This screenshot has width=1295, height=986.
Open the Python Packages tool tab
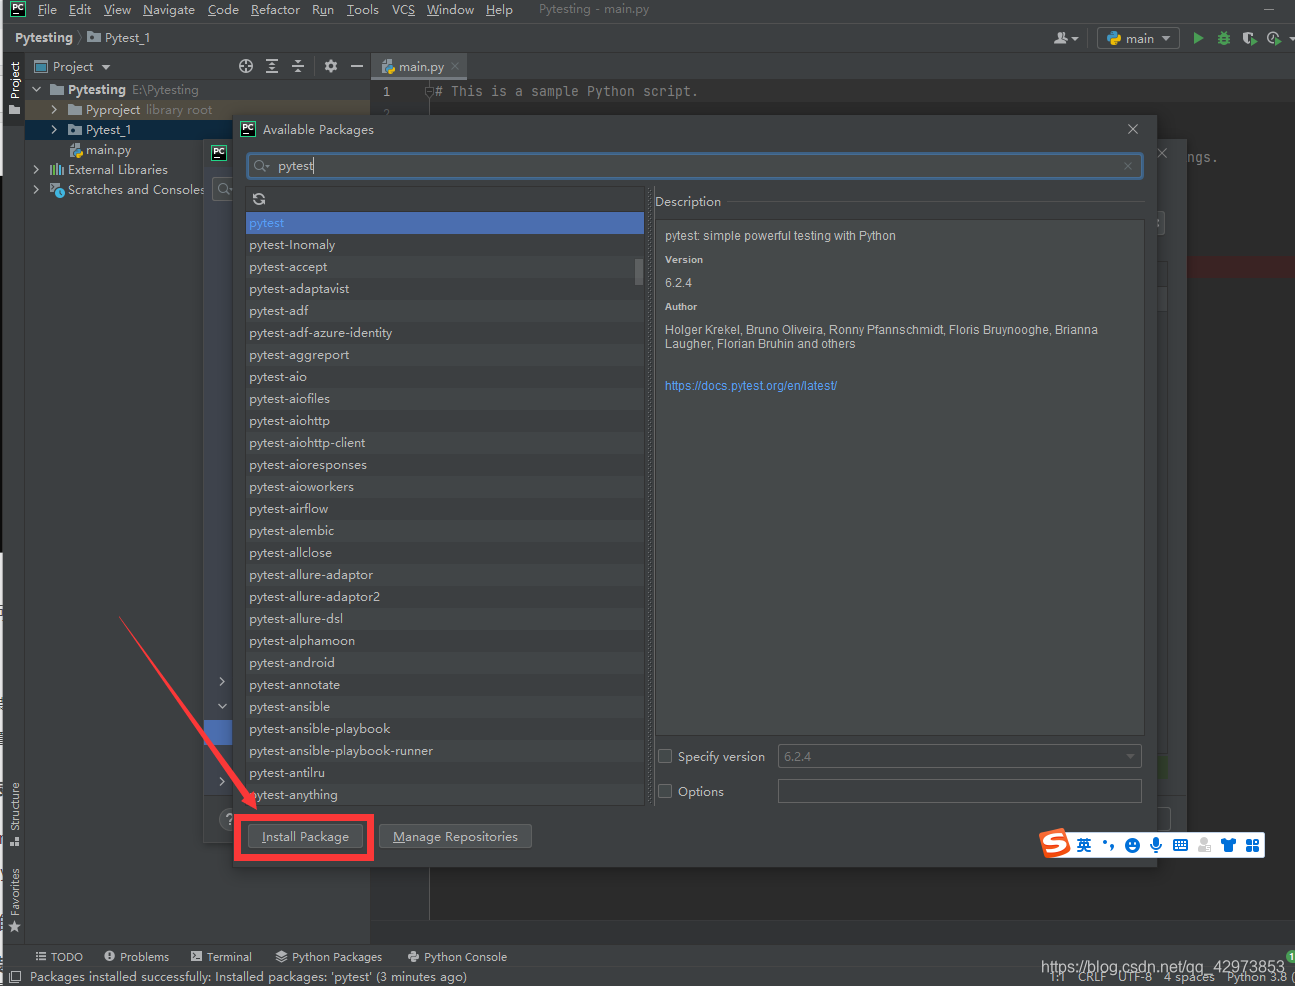click(329, 957)
